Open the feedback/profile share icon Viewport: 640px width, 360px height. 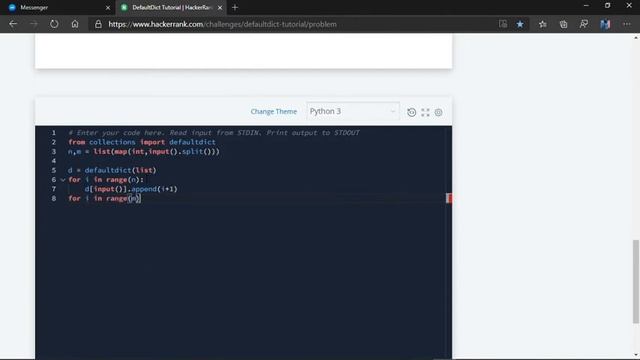point(584,24)
